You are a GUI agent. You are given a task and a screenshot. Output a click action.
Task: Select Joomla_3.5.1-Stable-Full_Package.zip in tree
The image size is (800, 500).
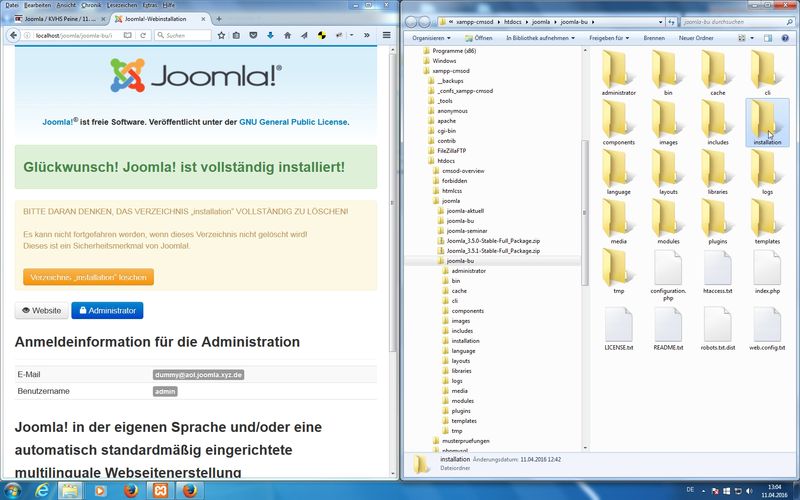(493, 251)
